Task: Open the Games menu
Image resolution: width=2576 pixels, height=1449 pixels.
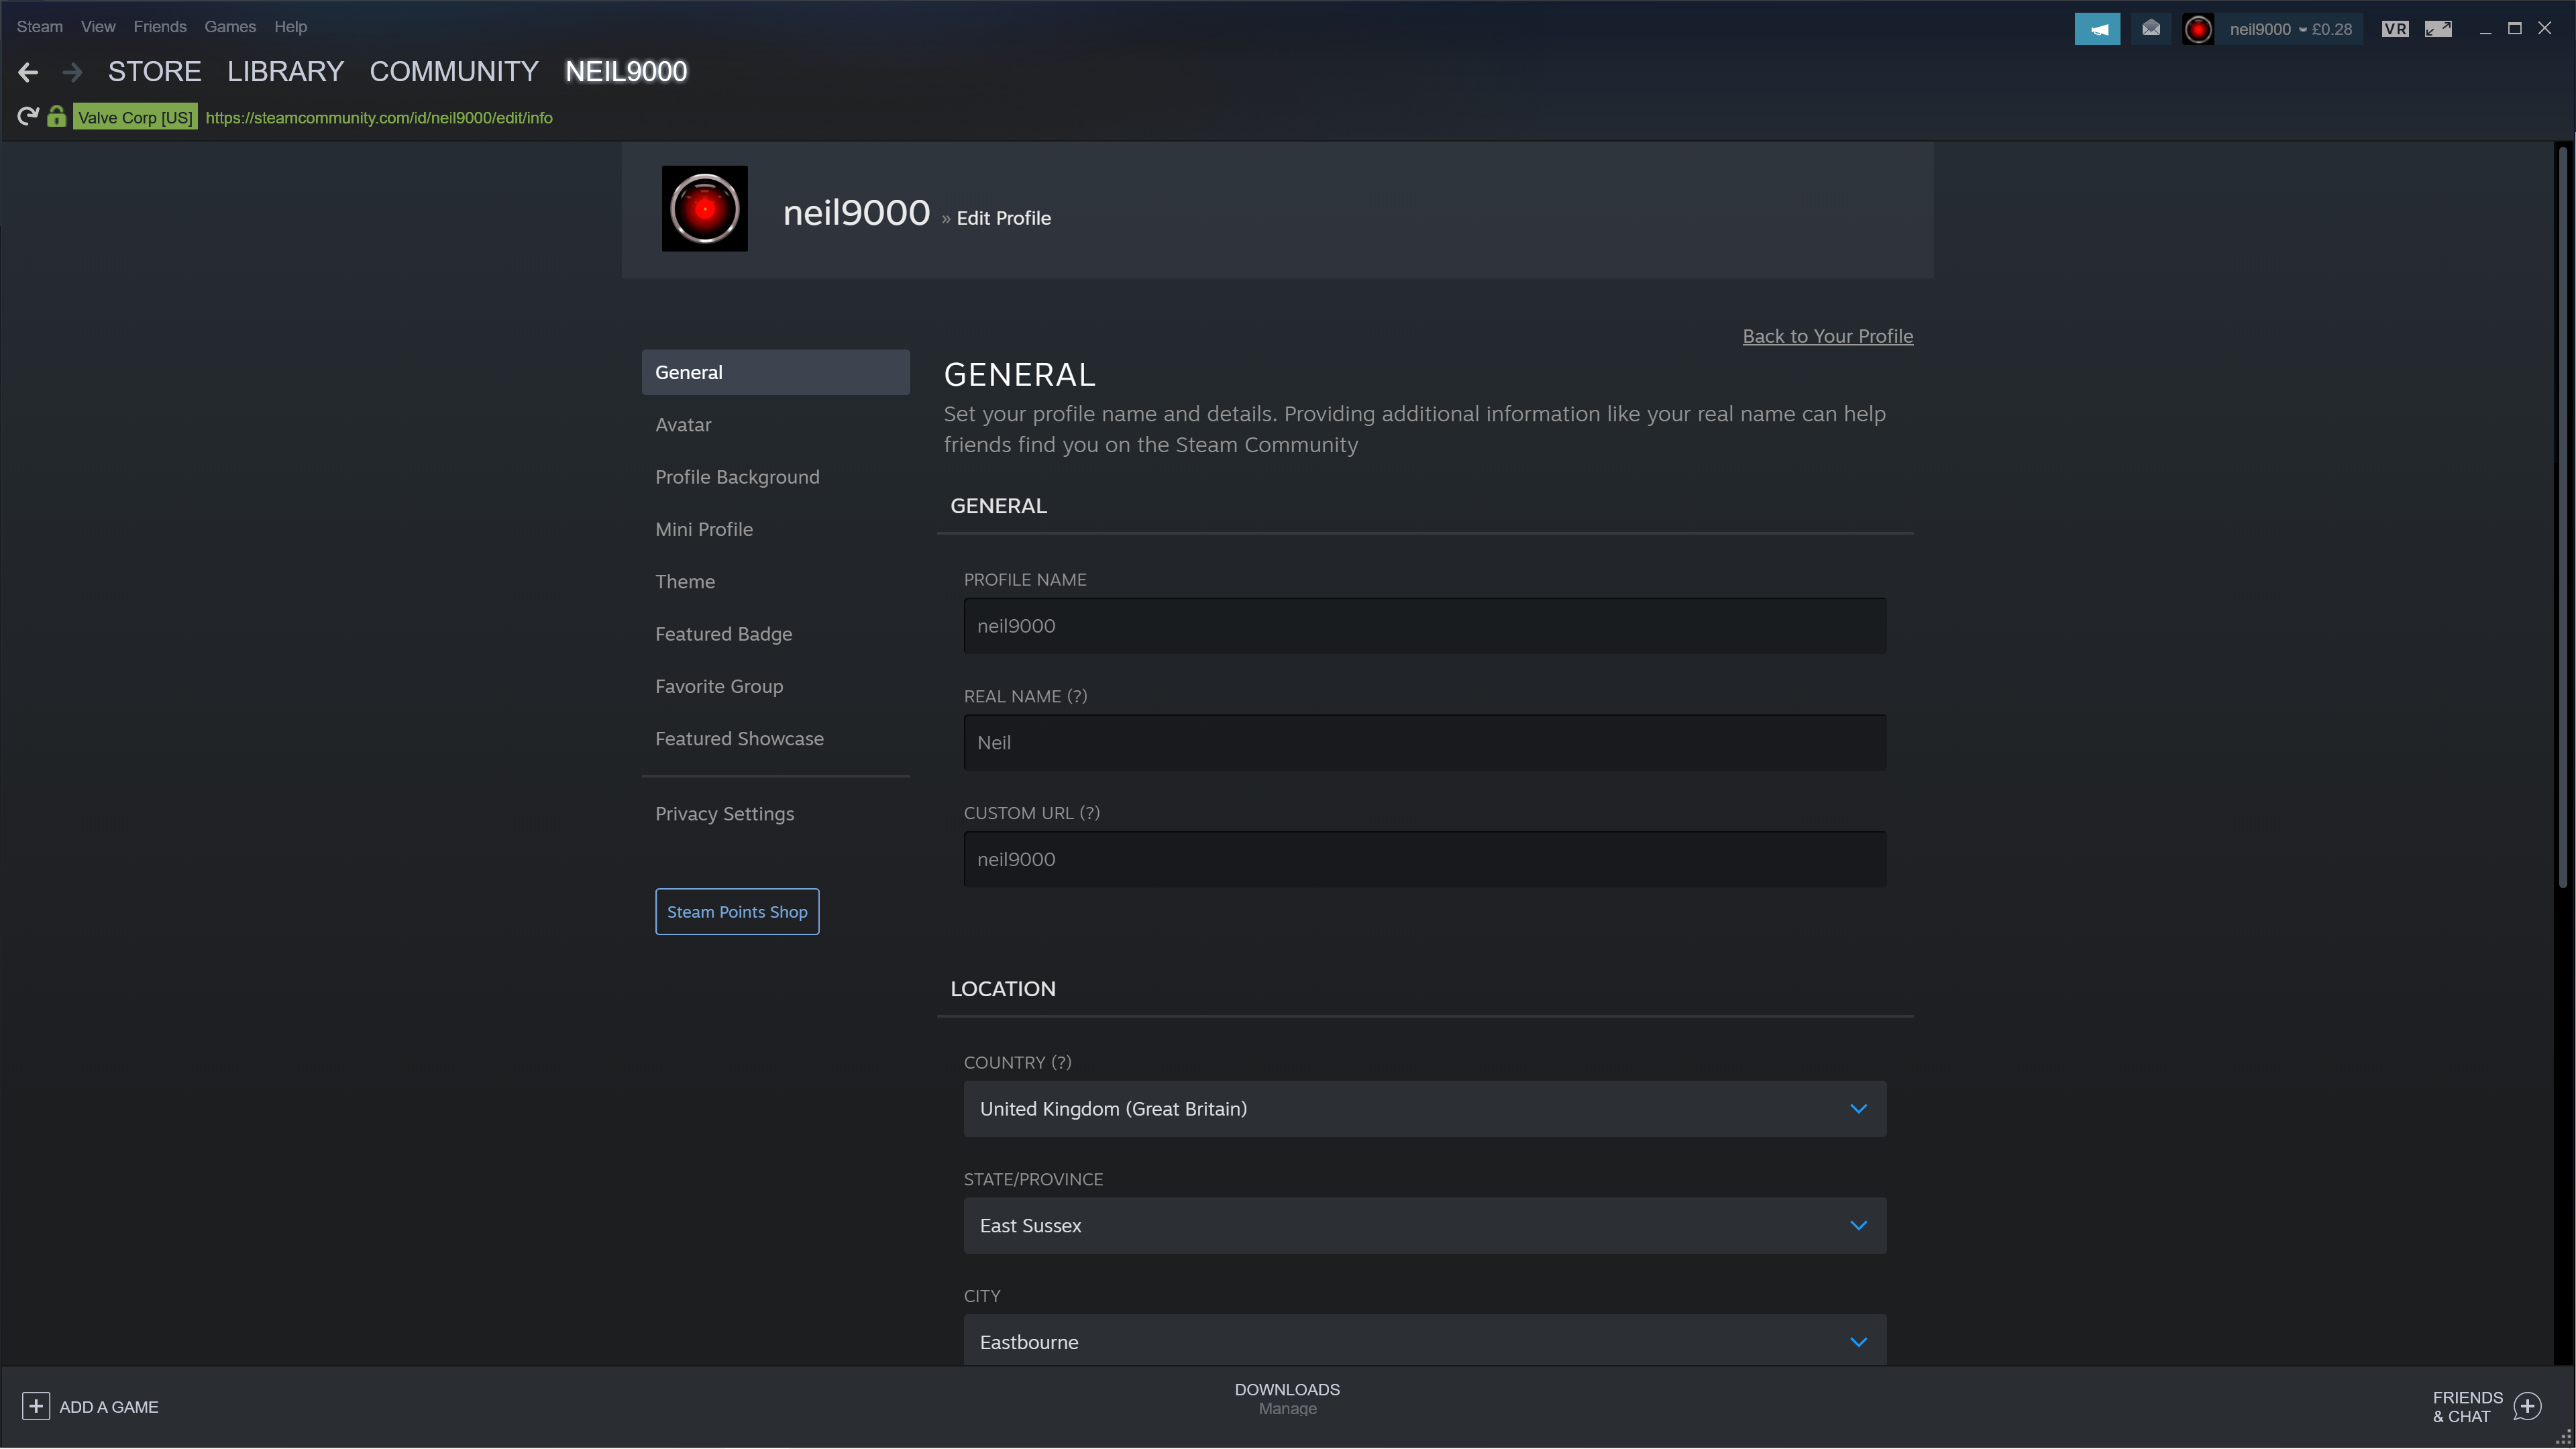Action: 230,27
